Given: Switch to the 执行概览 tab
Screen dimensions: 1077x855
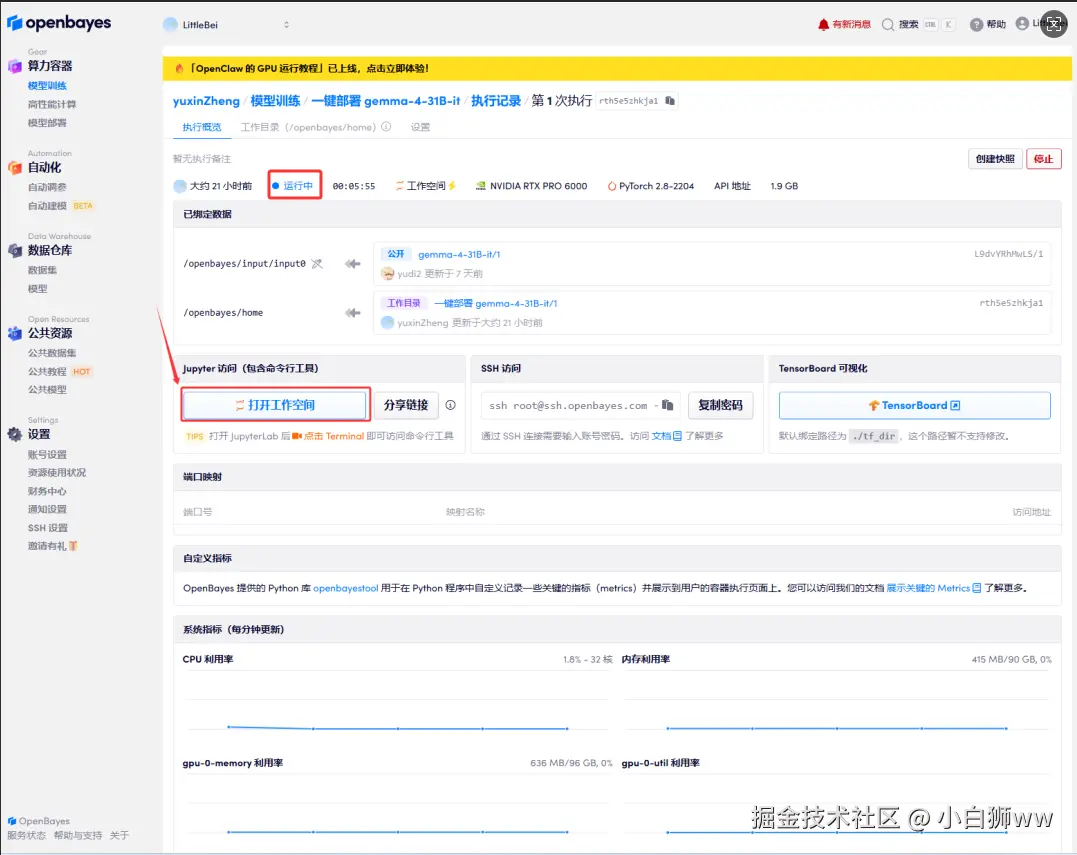Looking at the screenshot, I should click(202, 127).
